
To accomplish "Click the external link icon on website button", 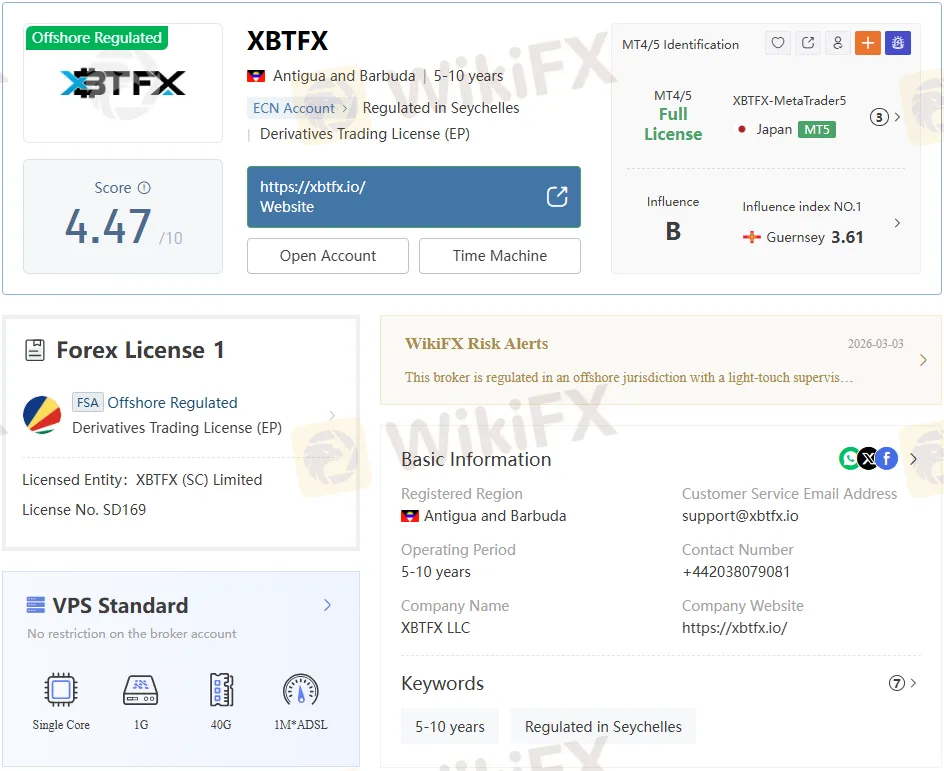I will tap(557, 197).
